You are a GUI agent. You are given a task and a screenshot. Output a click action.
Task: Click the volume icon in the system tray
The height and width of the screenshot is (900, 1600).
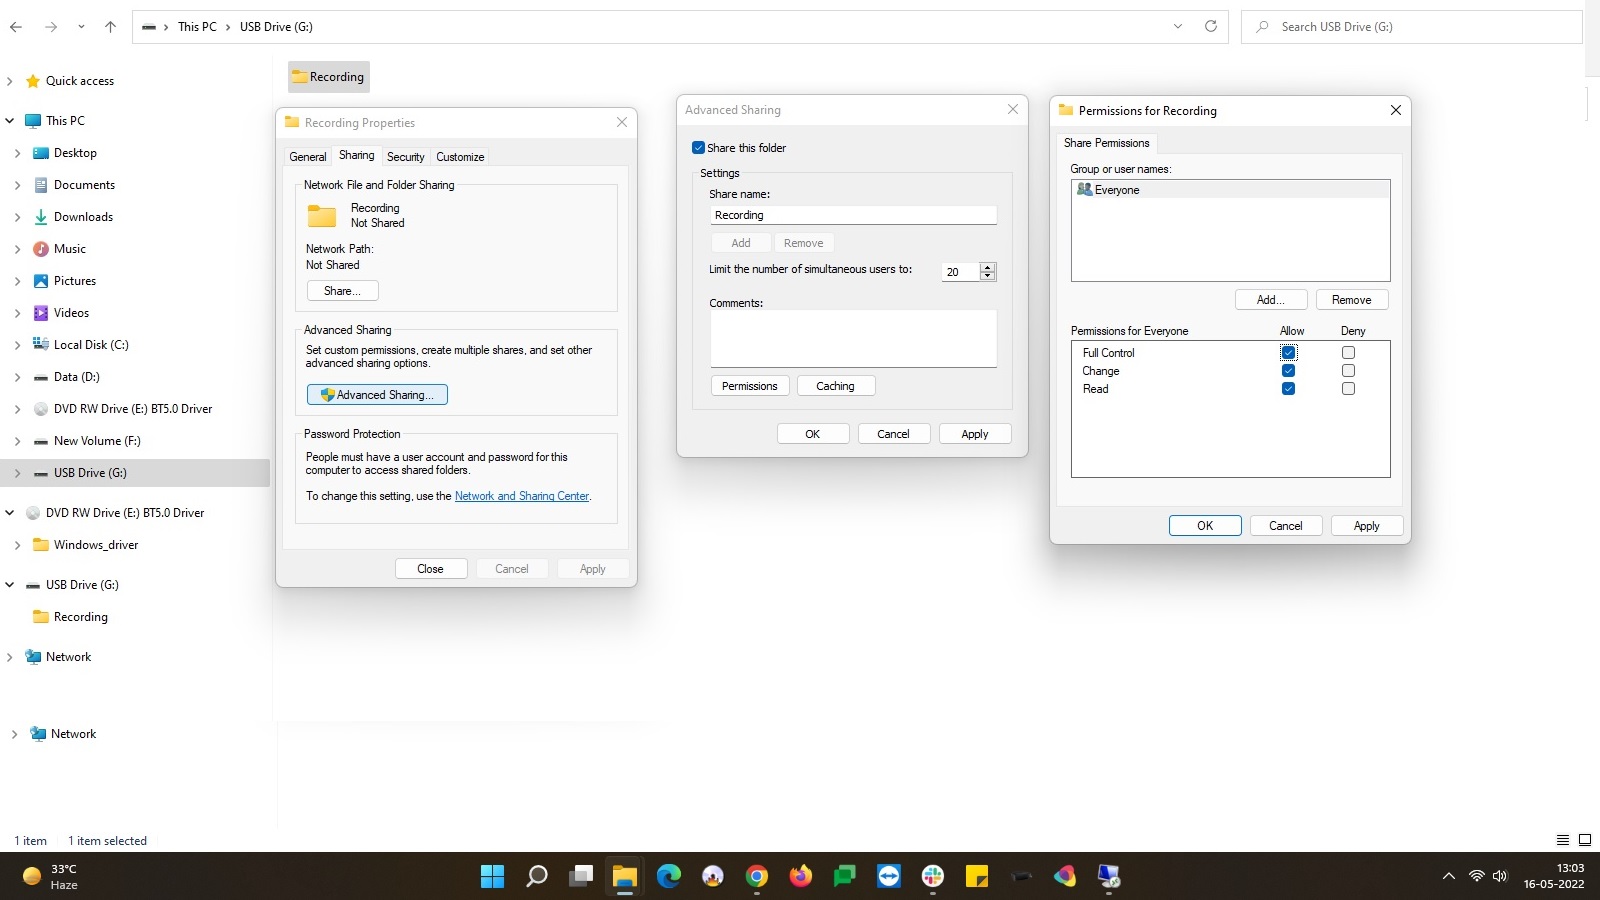coord(1499,876)
